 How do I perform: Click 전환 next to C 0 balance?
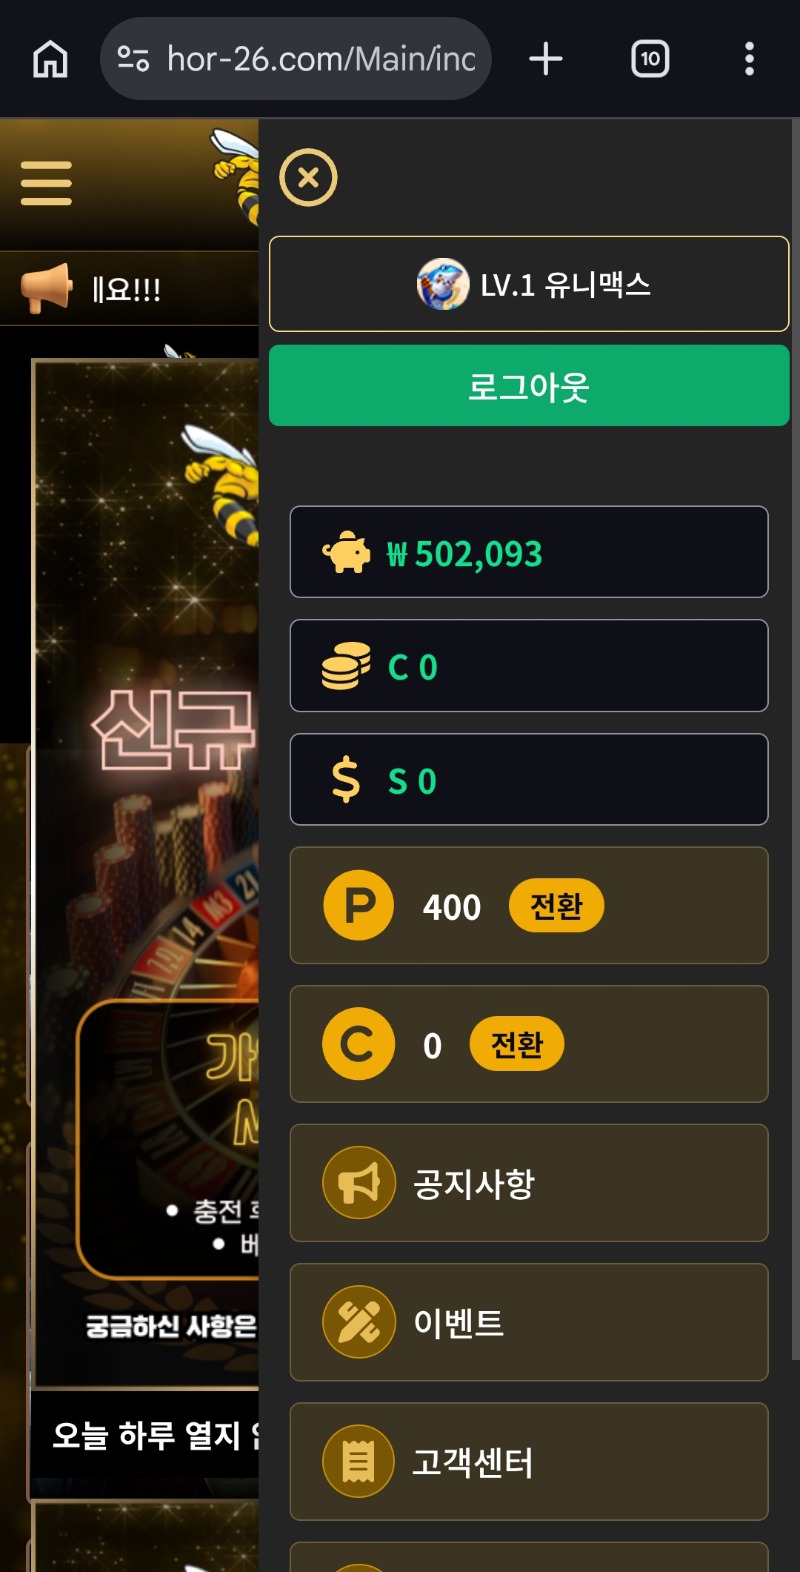(x=517, y=1044)
